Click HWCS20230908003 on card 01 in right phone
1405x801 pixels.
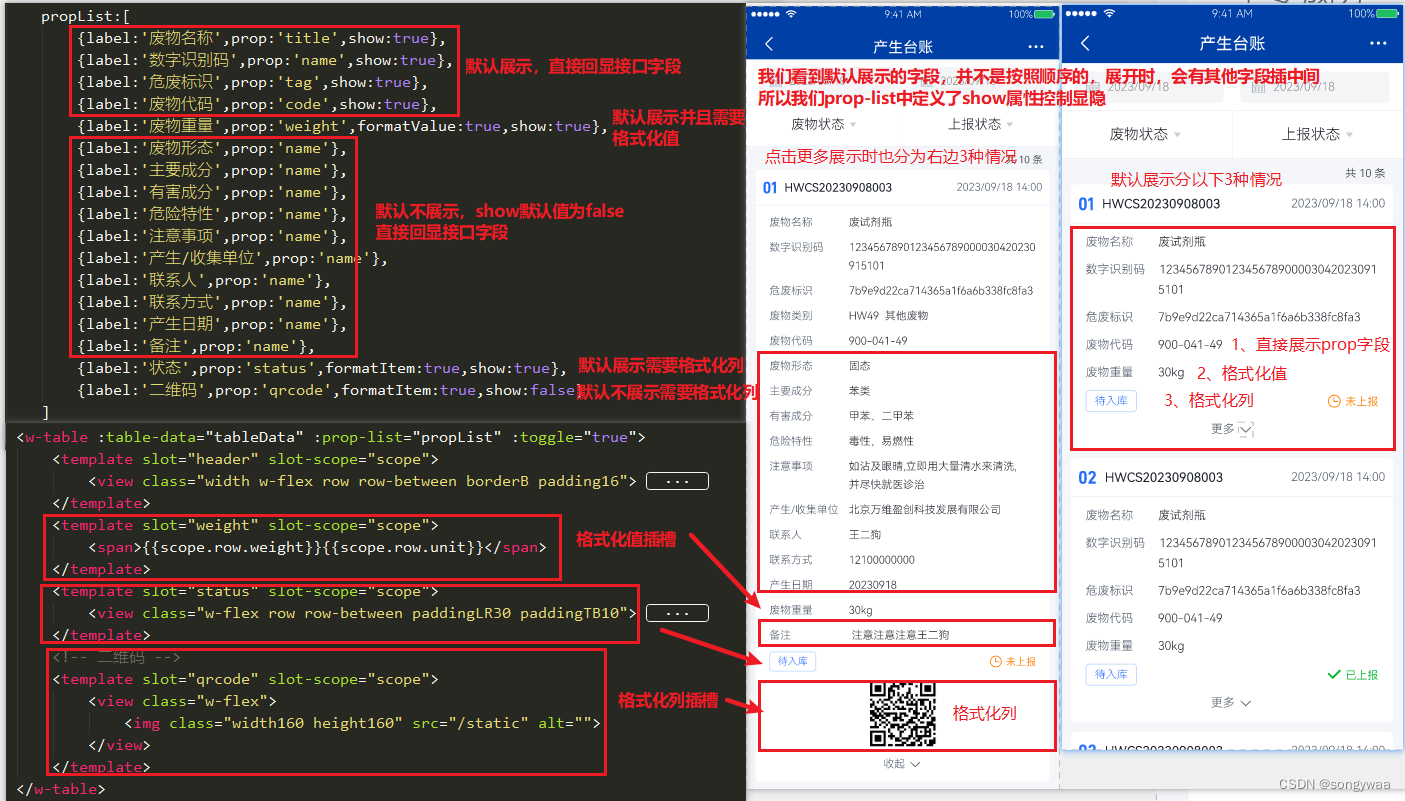pyautogui.click(x=1161, y=203)
